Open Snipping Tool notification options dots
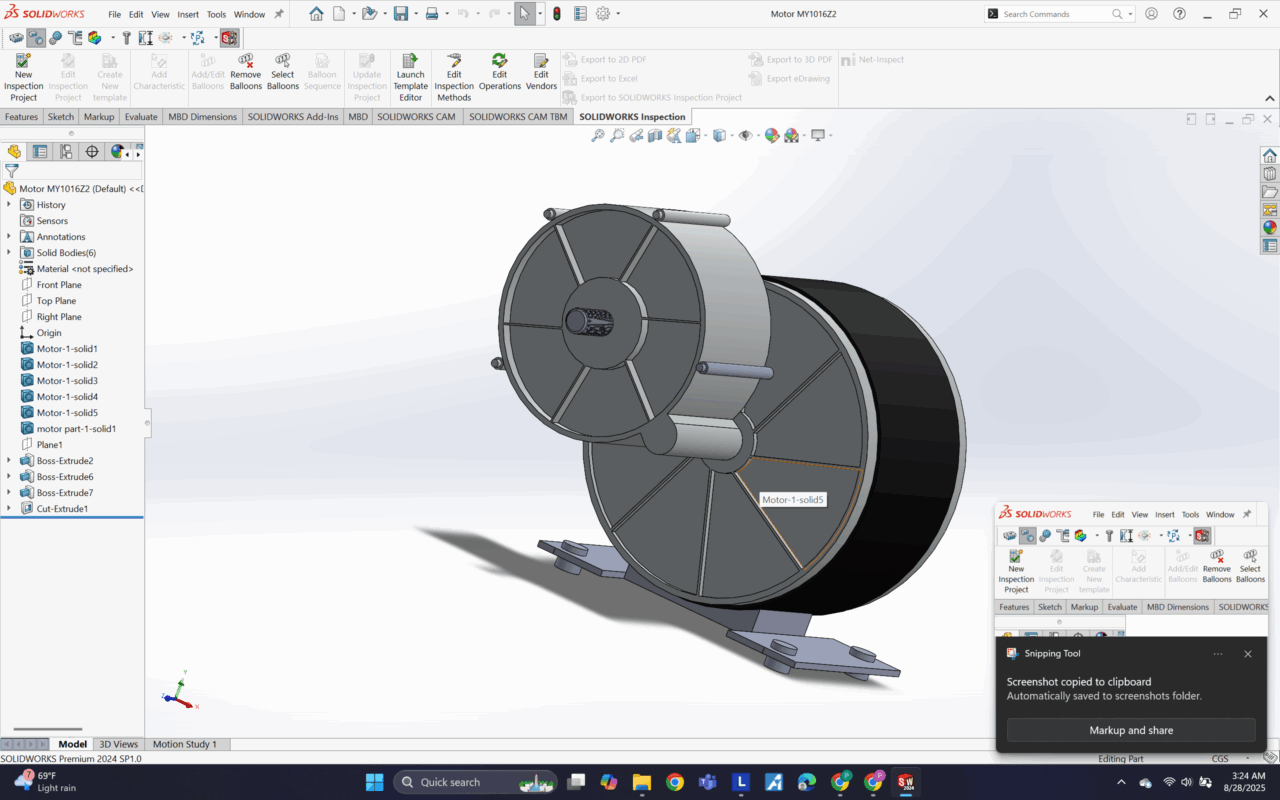 click(x=1218, y=654)
